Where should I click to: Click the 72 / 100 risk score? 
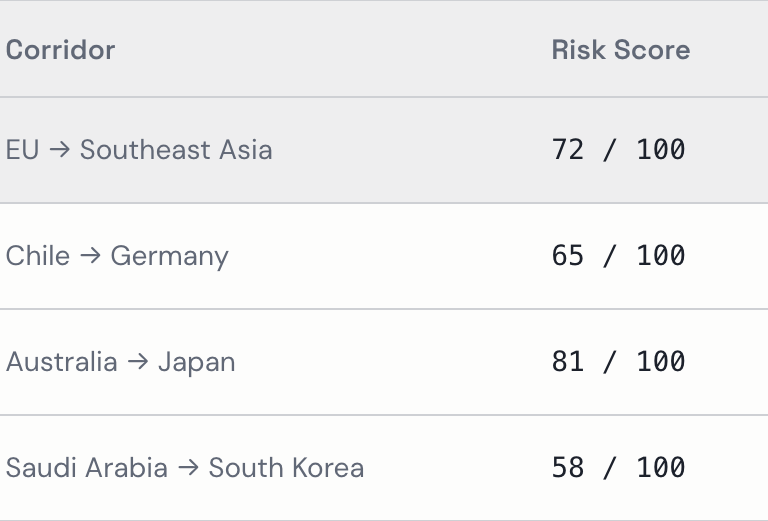pos(618,150)
